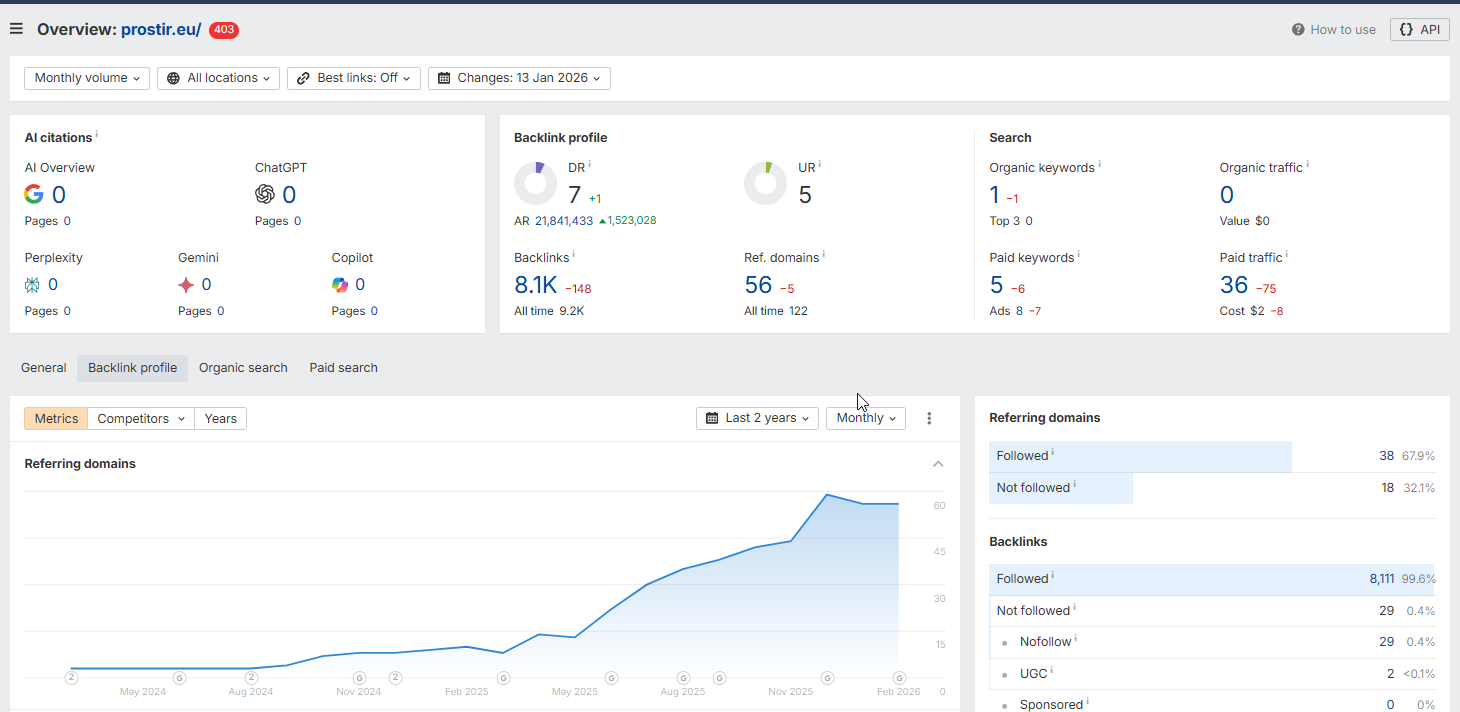
Task: Open the hamburger menu icon
Action: pos(16,29)
